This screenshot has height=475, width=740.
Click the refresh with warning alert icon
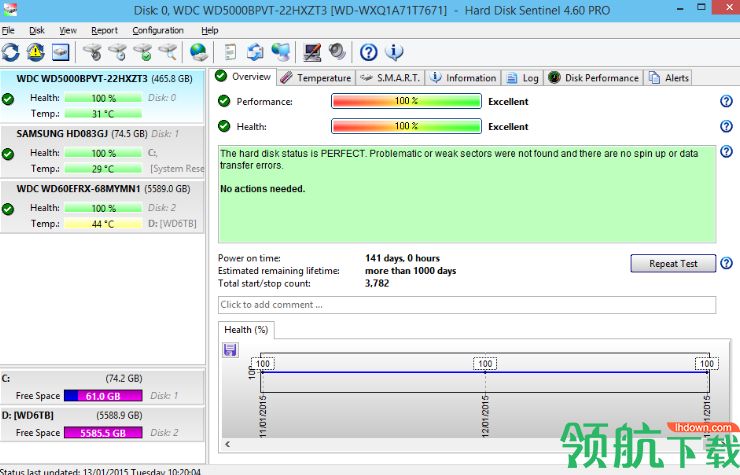[35, 52]
